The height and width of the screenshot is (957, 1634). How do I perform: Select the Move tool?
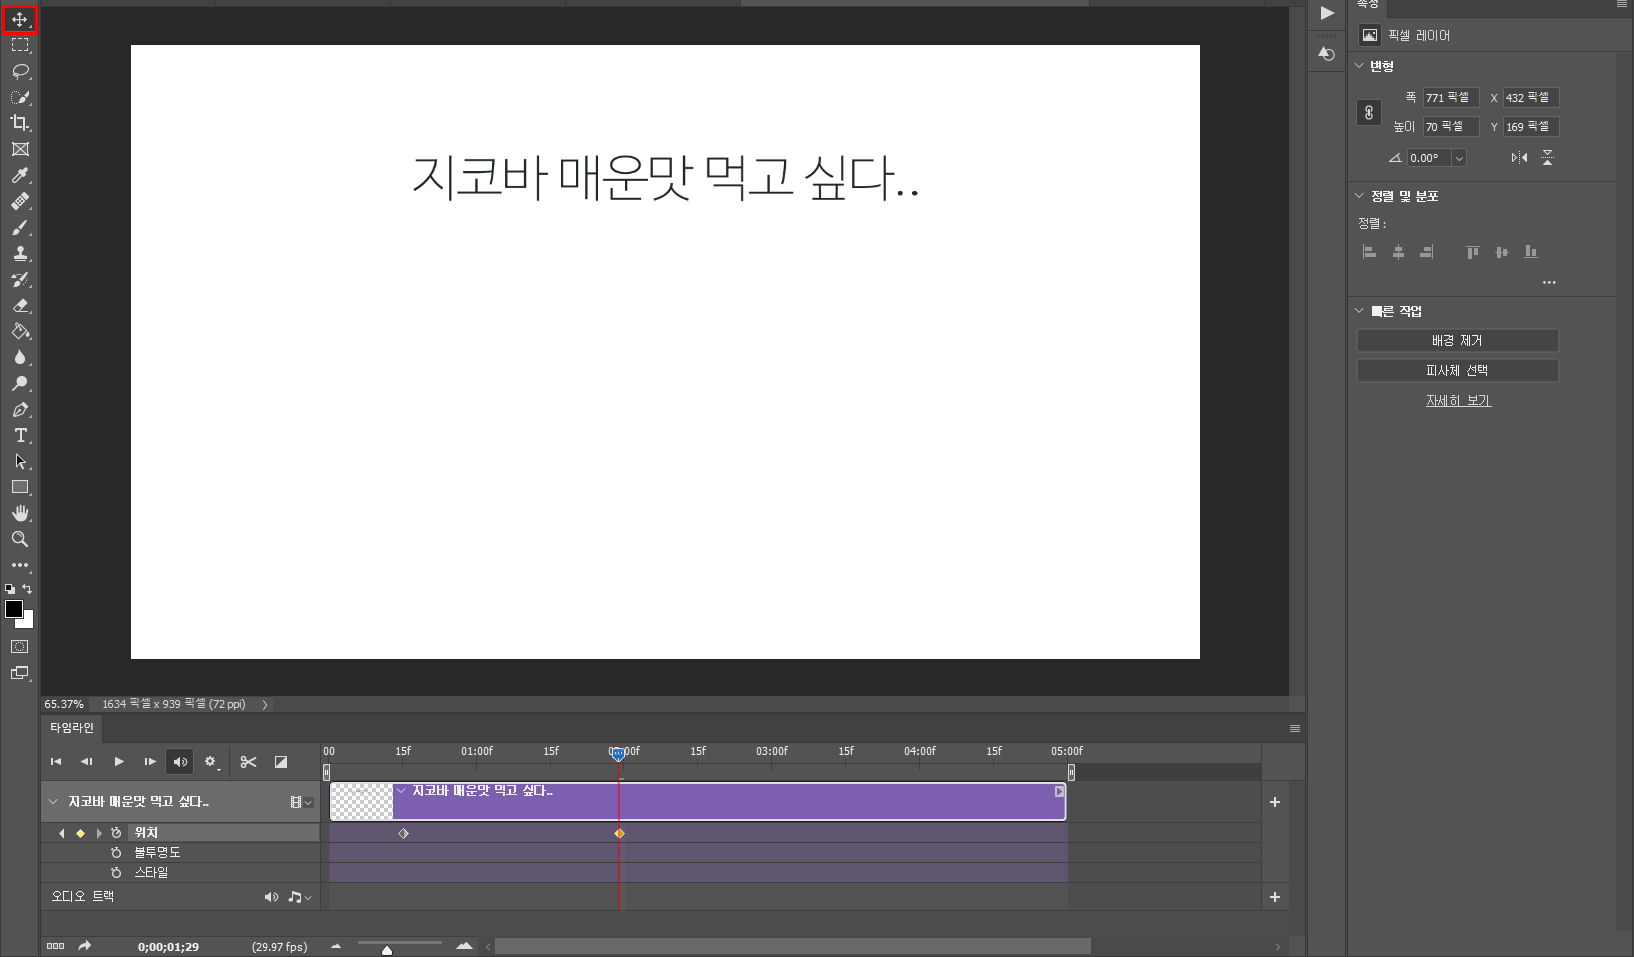click(x=20, y=19)
